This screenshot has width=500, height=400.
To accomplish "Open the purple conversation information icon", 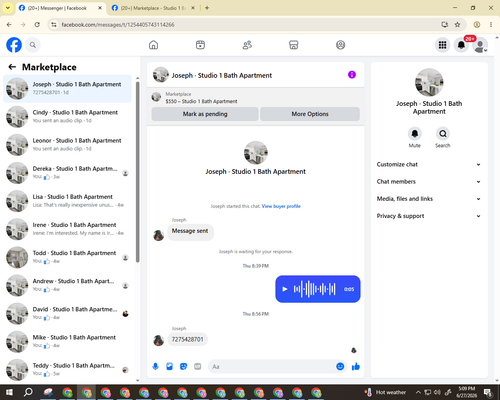I will click(352, 75).
